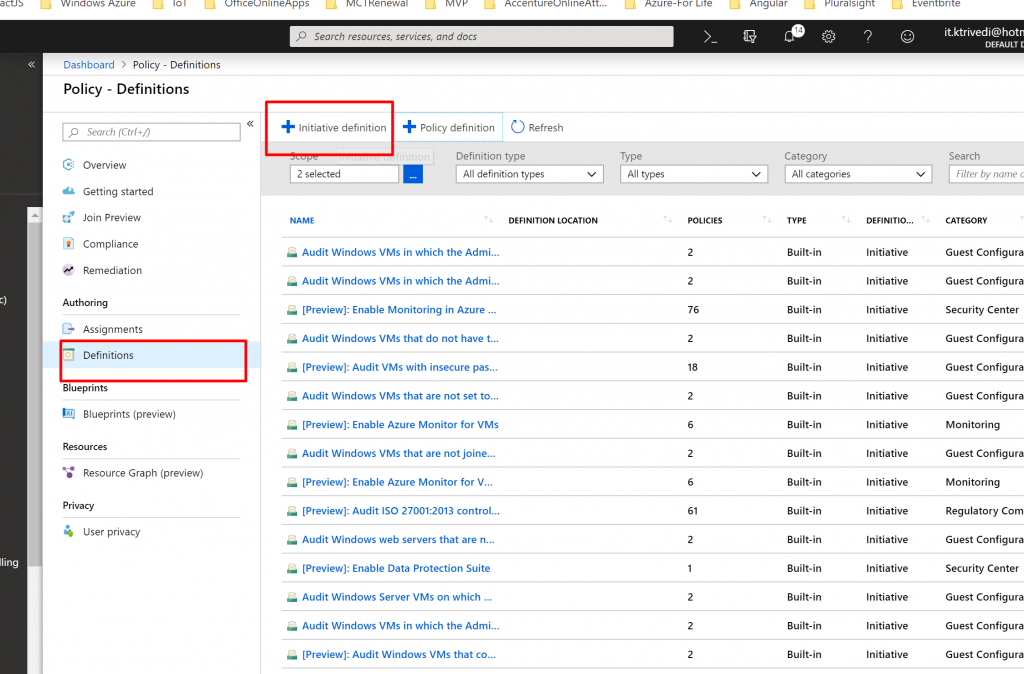1024x674 pixels.
Task: Click the Dashboard breadcrumb link
Action: point(89,65)
